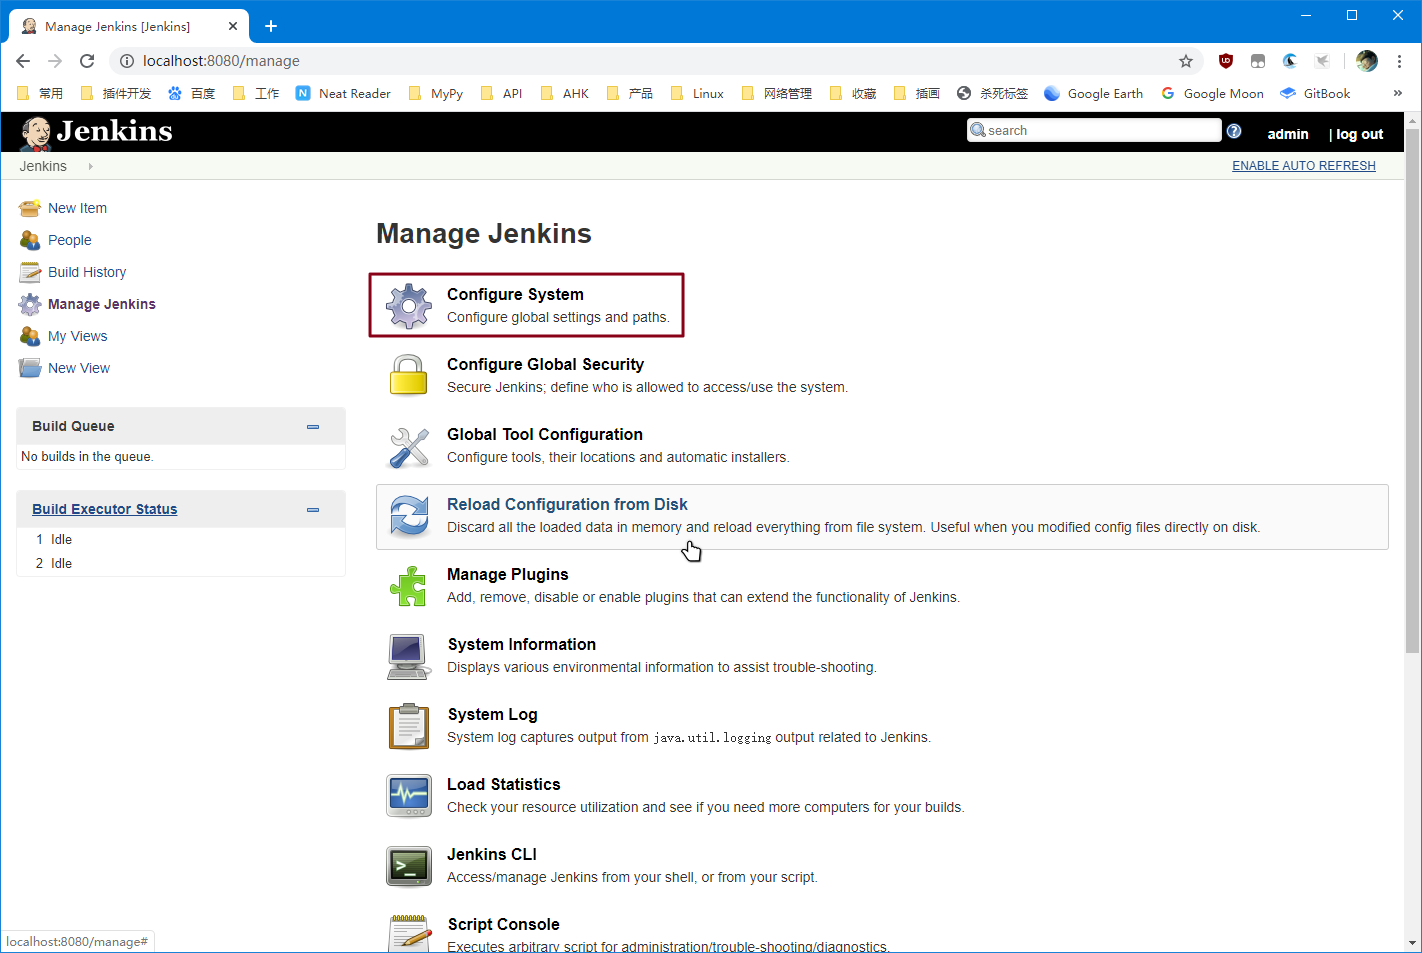
Task: Click the Script Console notepad icon
Action: [409, 933]
